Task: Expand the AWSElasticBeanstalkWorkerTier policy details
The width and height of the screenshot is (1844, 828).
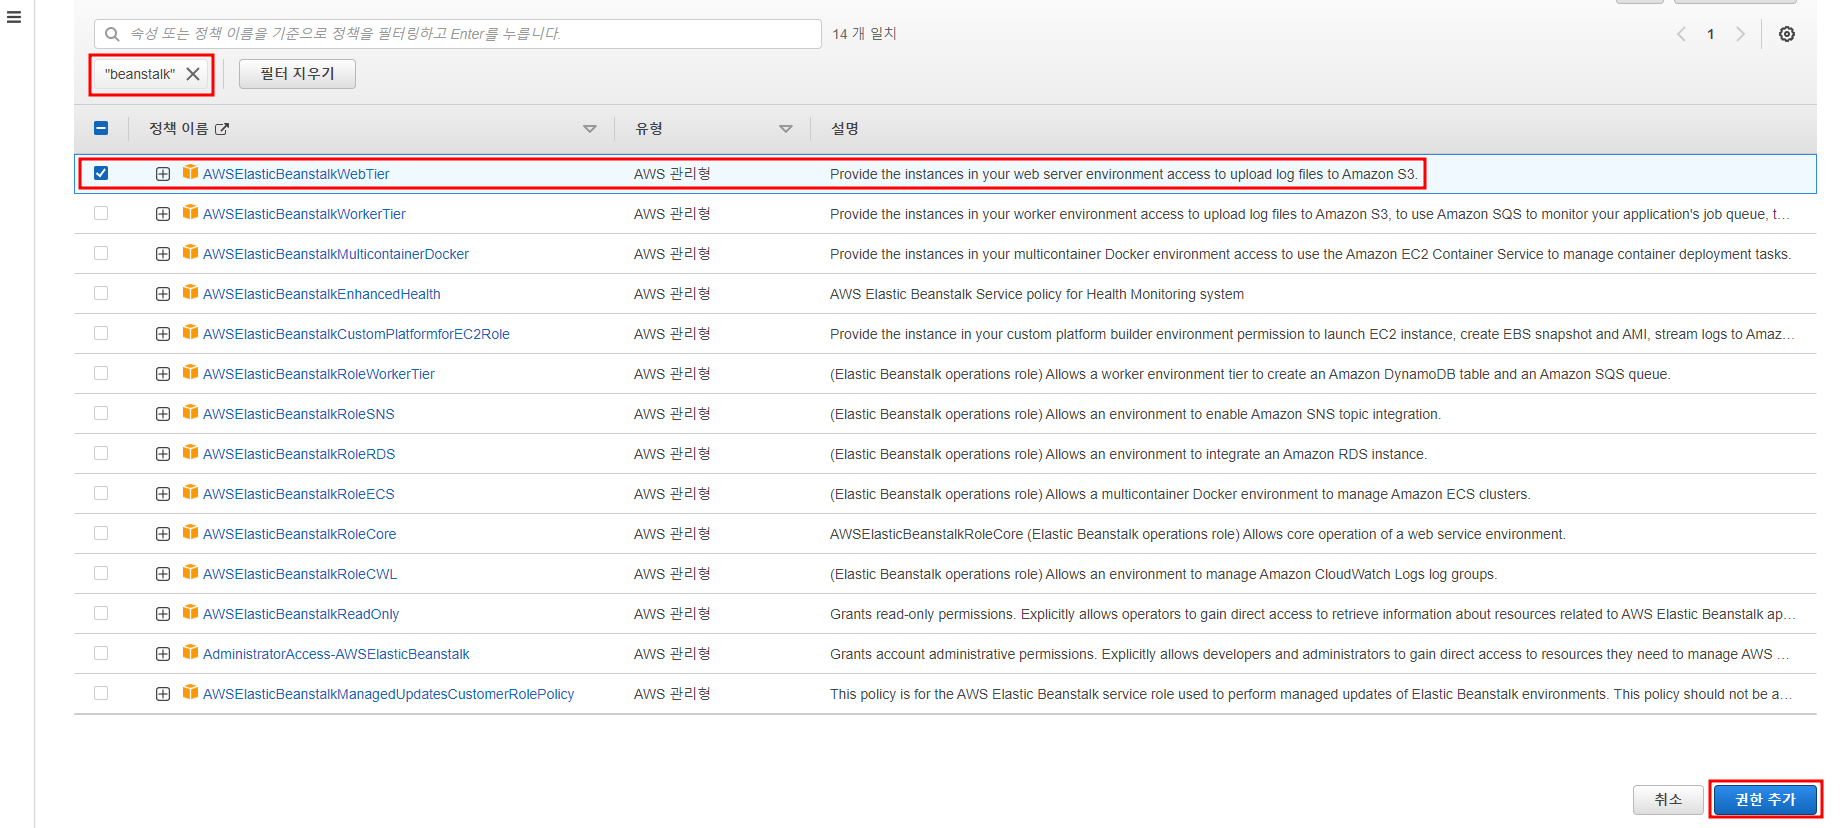Action: 163,214
